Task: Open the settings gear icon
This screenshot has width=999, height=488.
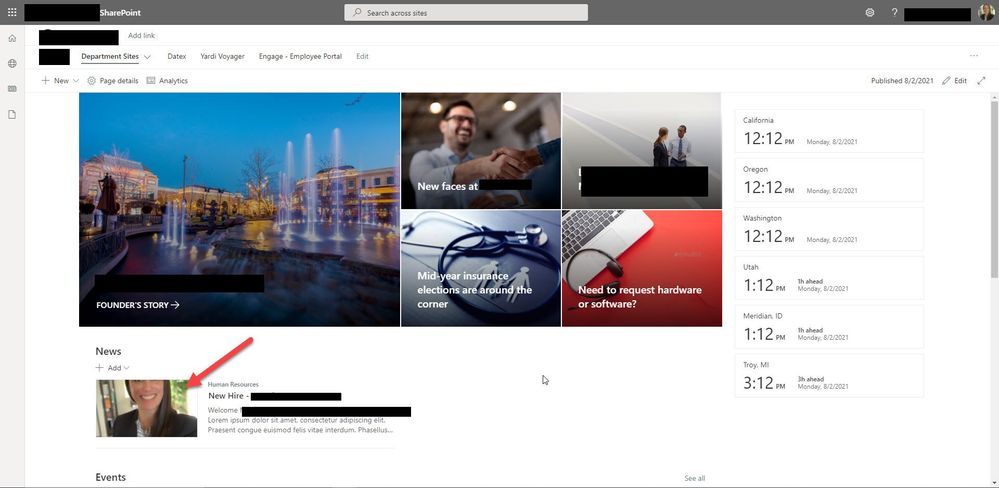Action: pos(870,12)
